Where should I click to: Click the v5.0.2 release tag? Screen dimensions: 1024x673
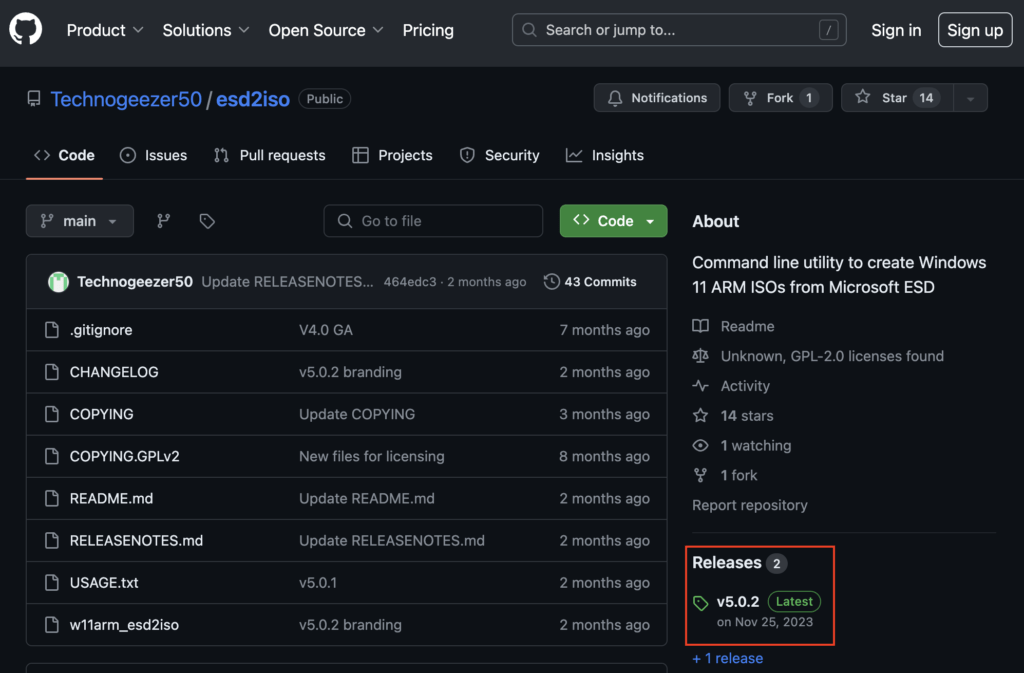pyautogui.click(x=737, y=602)
